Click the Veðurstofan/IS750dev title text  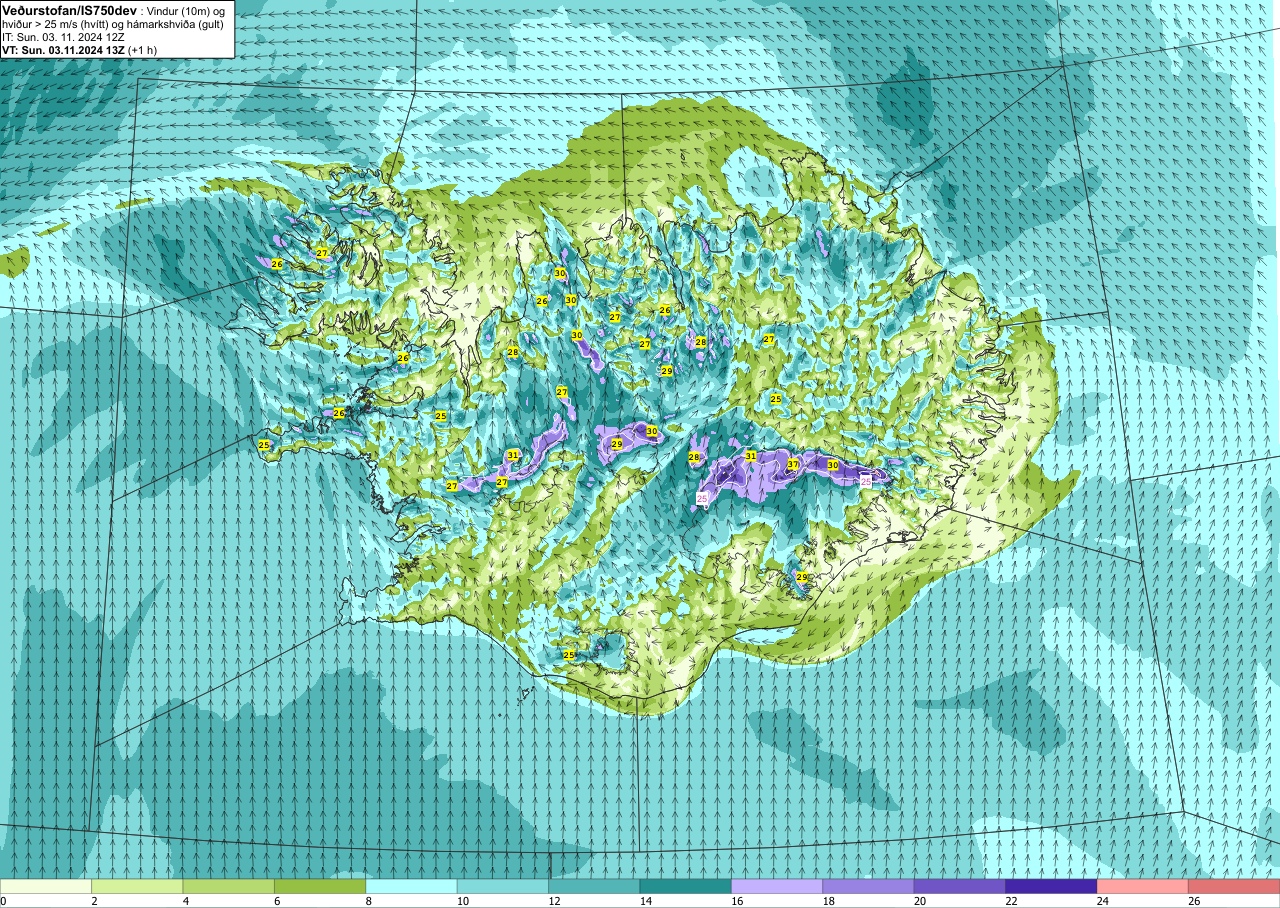[70, 9]
